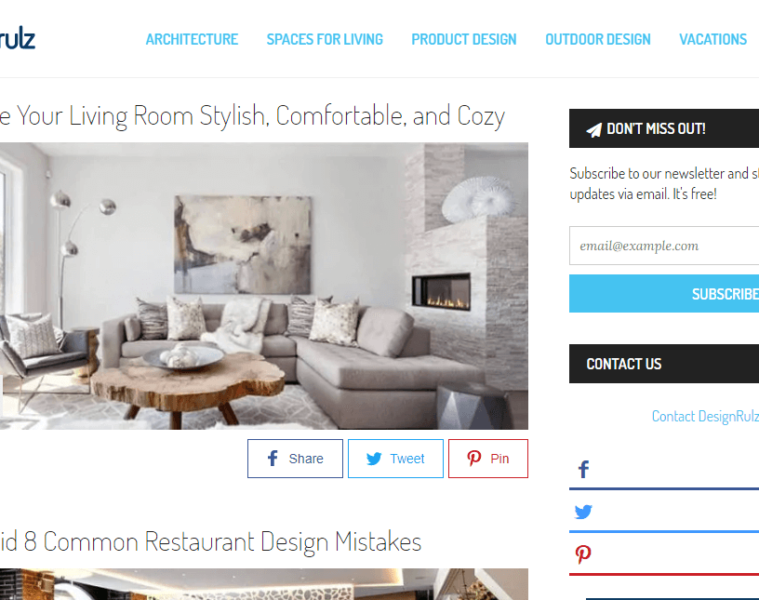
Task: Focus the newsletter email input field
Action: [x=664, y=245]
